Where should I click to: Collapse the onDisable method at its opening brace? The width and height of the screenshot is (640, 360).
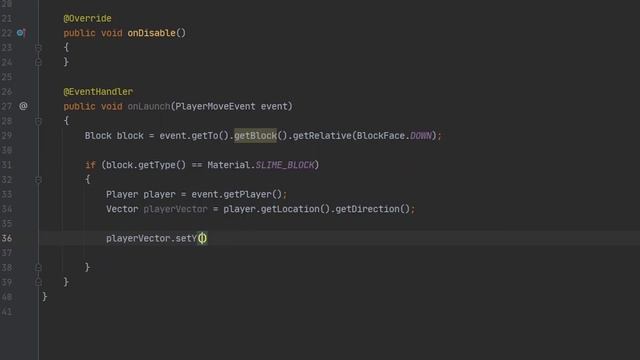(x=38, y=48)
